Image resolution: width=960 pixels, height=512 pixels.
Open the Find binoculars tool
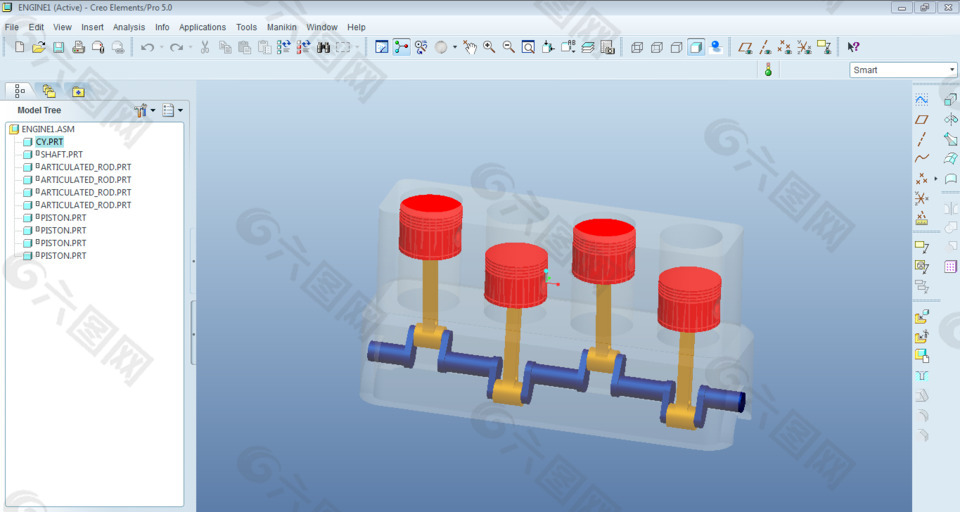click(323, 47)
